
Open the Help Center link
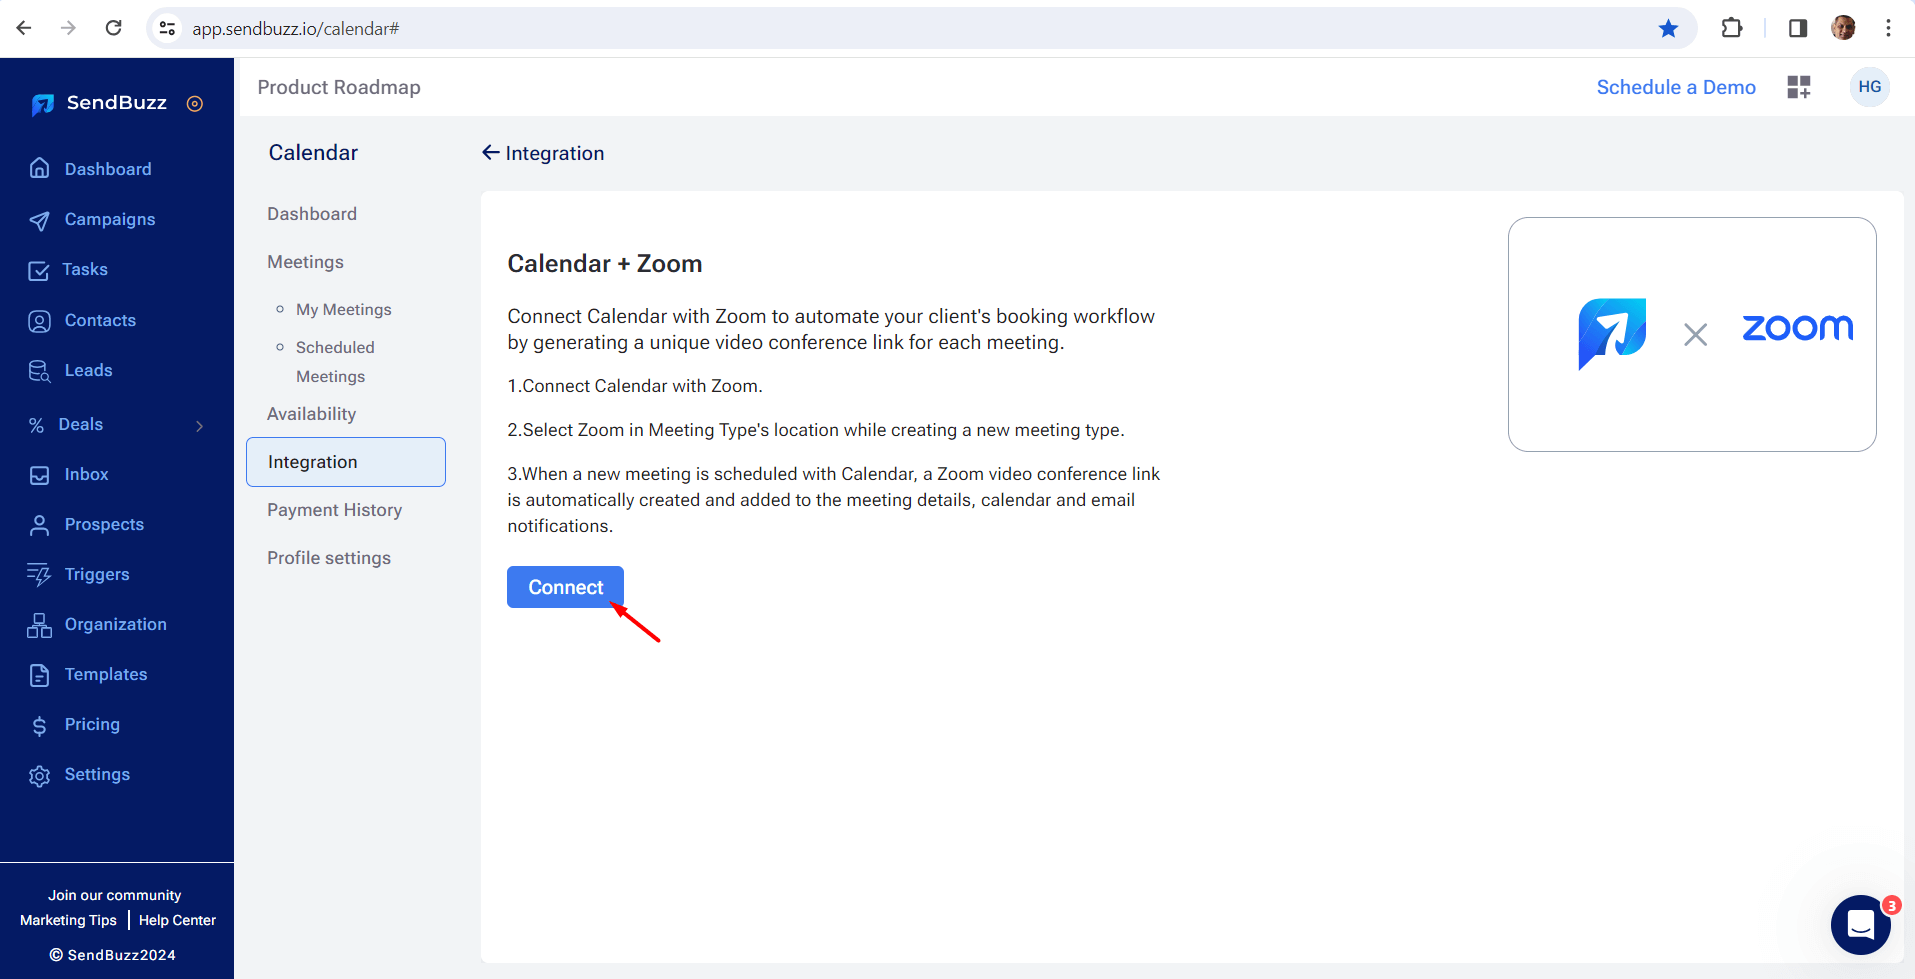(x=177, y=920)
